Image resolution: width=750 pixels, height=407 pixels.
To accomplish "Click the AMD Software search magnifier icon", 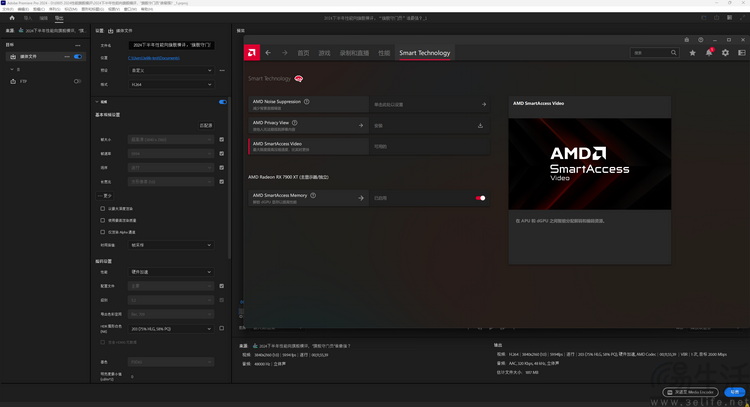I will click(673, 53).
